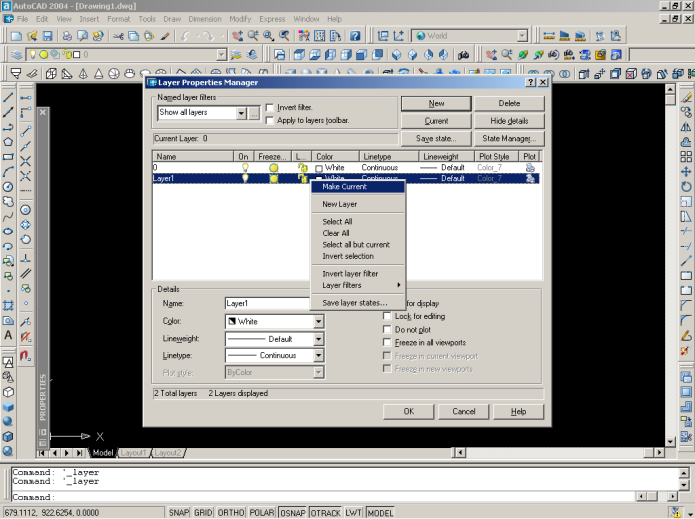Toggle the lock icon for layer 0
This screenshot has width=695, height=519.
(302, 168)
